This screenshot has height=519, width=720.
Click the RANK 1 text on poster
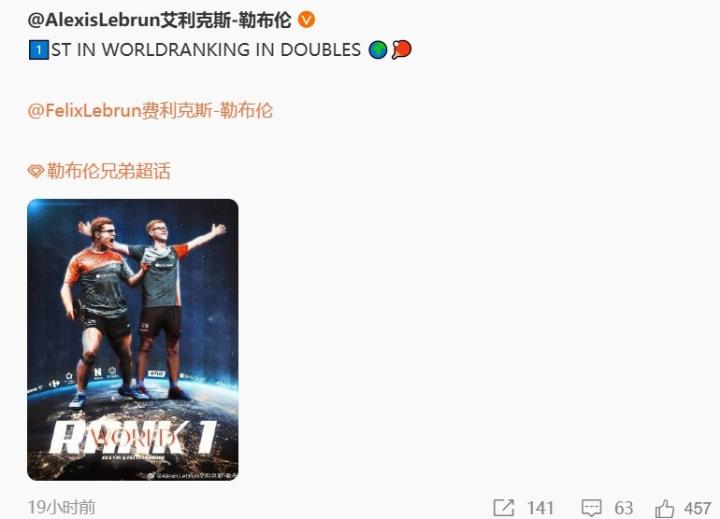coord(133,437)
